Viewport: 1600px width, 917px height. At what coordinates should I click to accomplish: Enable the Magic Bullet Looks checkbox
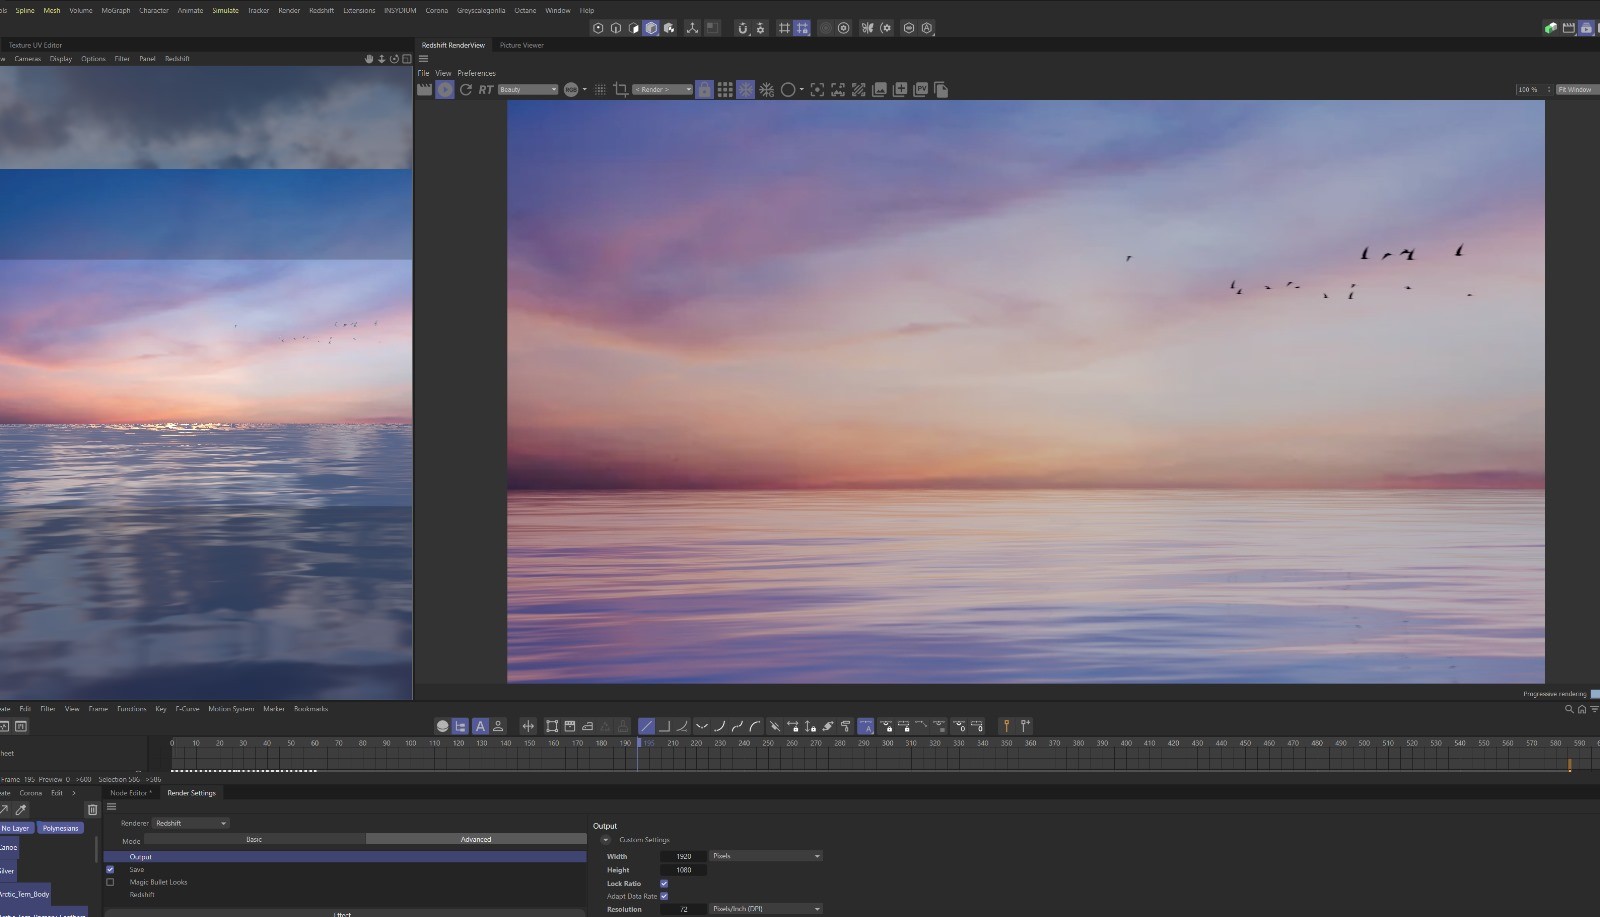coord(110,882)
